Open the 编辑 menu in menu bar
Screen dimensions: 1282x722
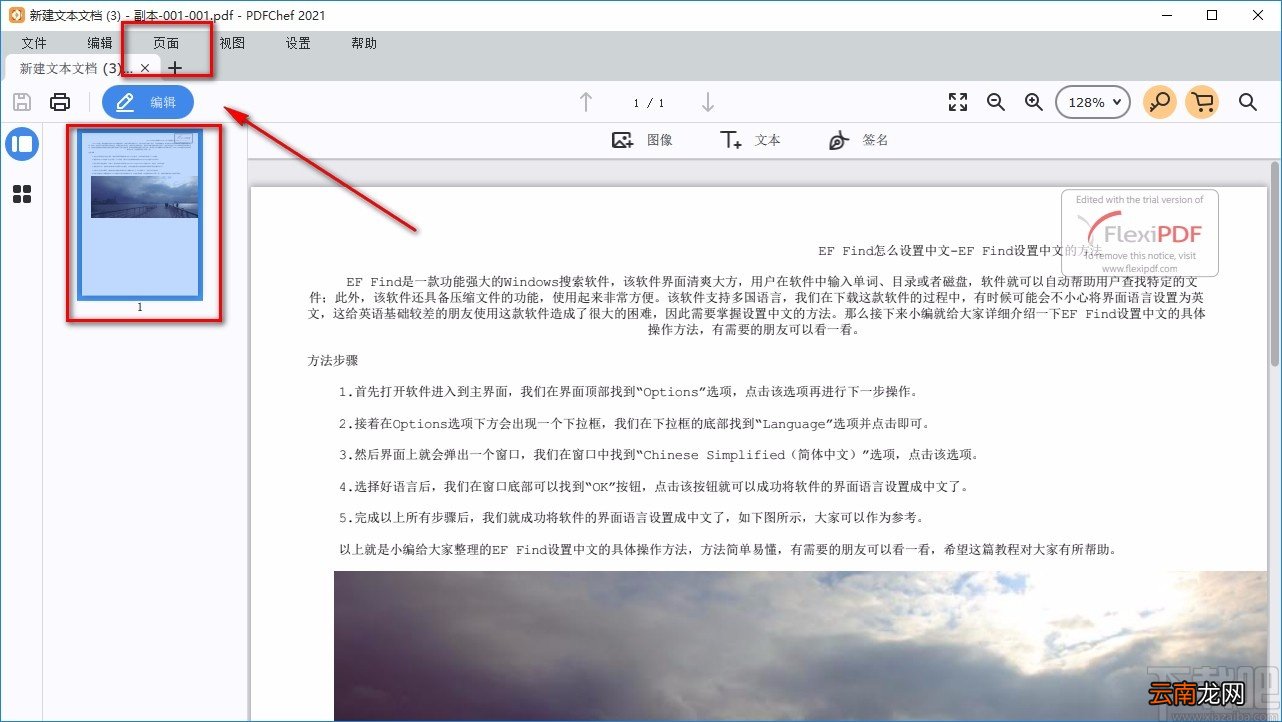tap(100, 43)
